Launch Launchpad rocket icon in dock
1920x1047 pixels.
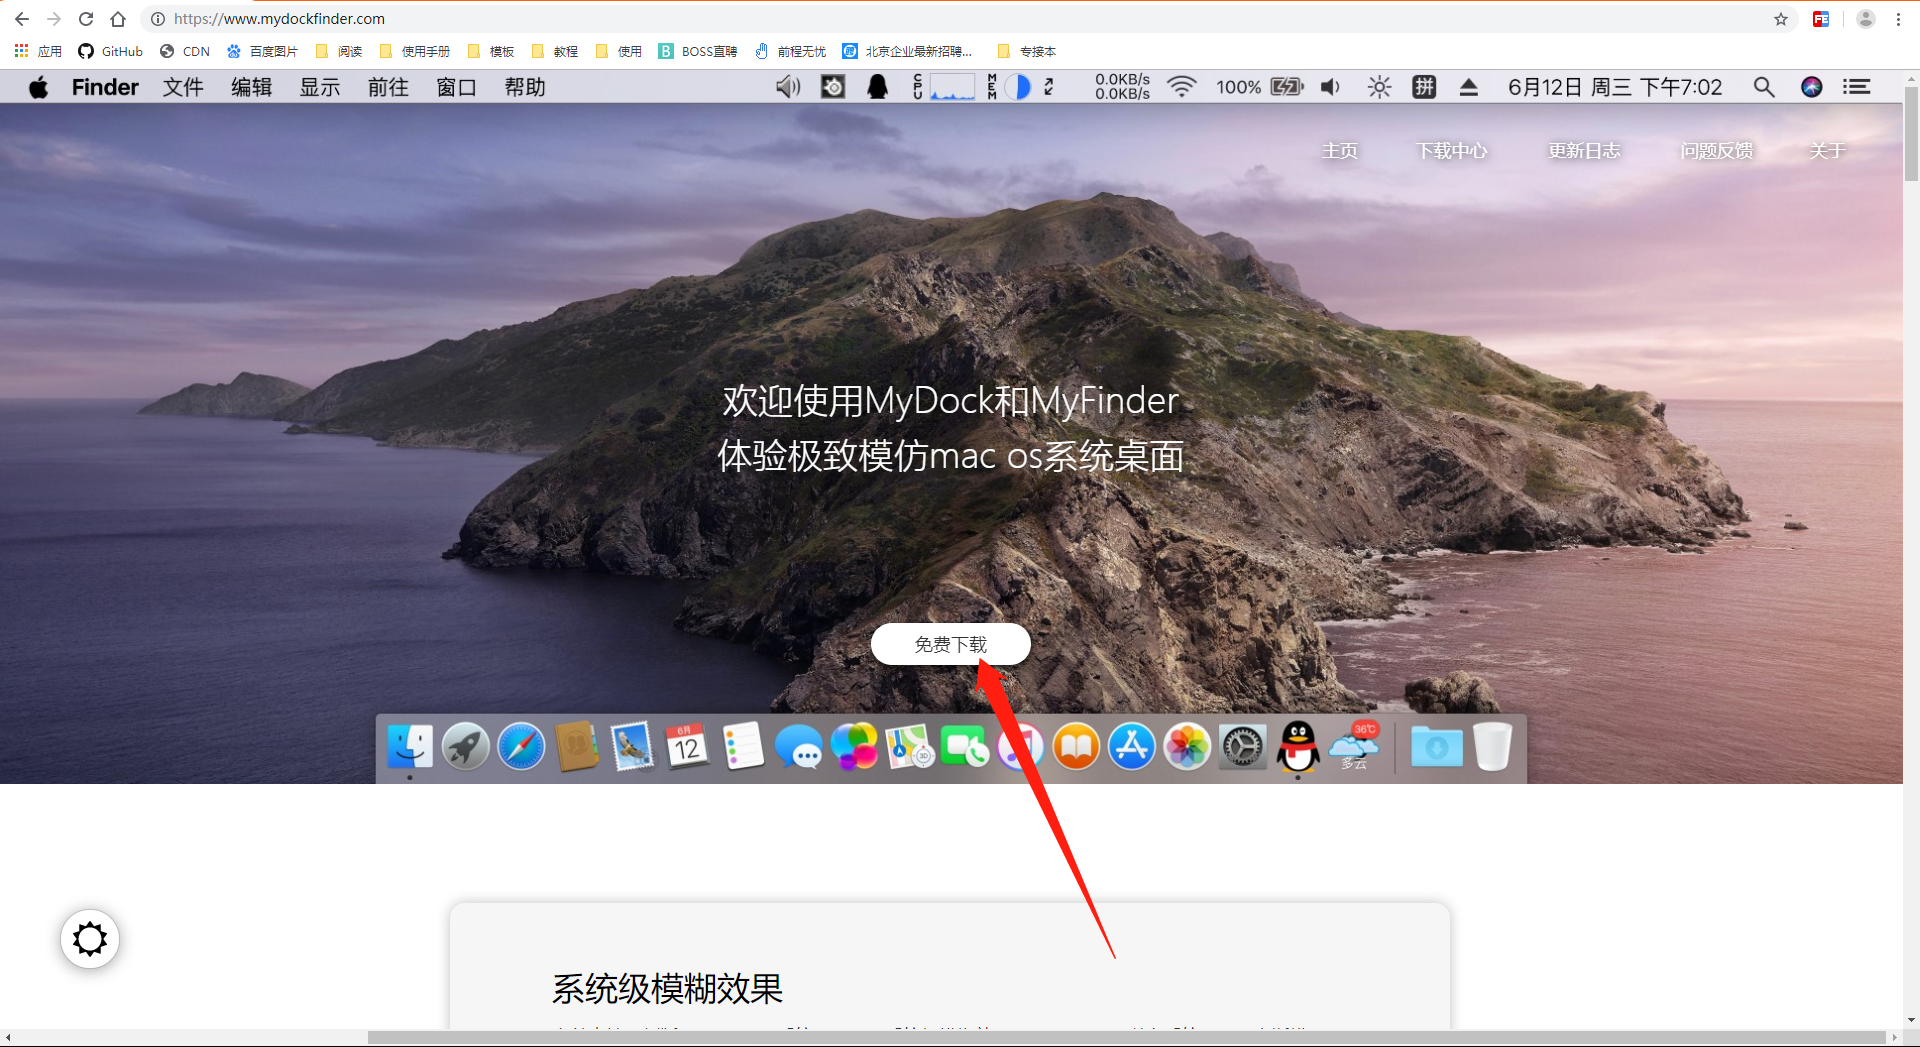click(x=466, y=746)
